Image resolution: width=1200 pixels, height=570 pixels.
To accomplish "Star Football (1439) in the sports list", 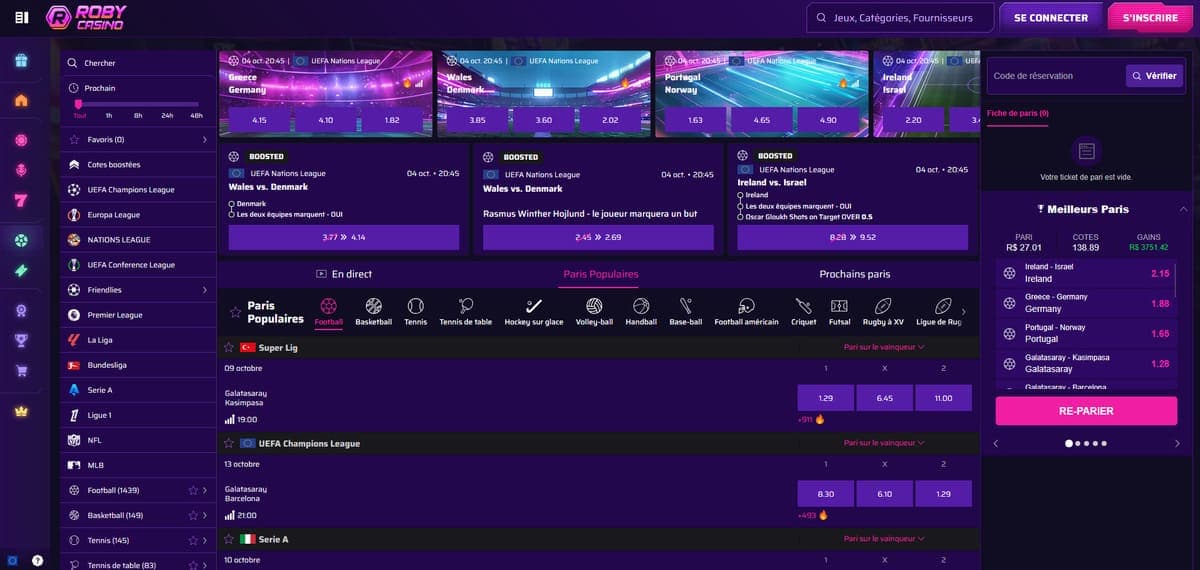I will pyautogui.click(x=193, y=490).
